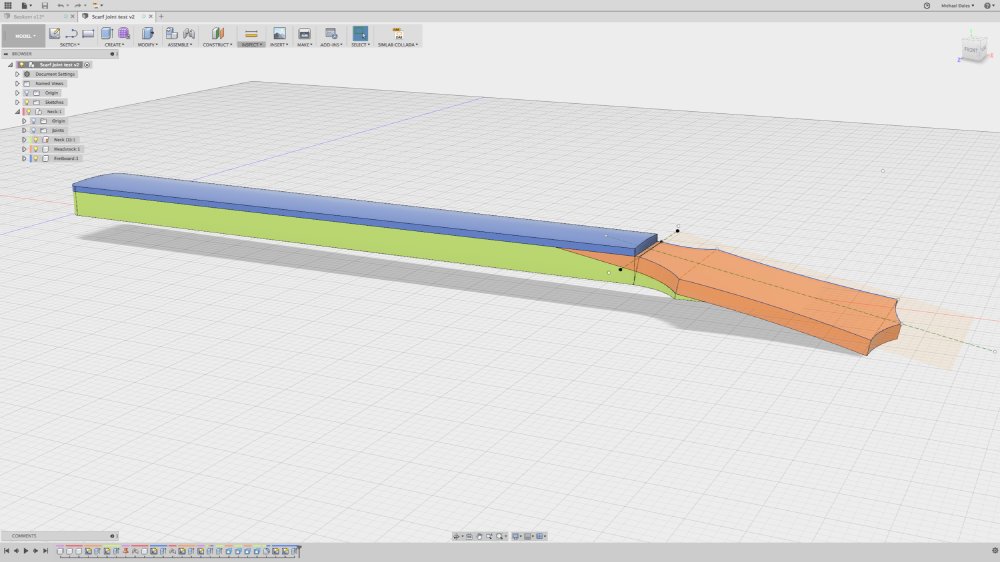Select the Line sketch tool icon
The width and height of the screenshot is (1000, 562).
tap(71, 33)
